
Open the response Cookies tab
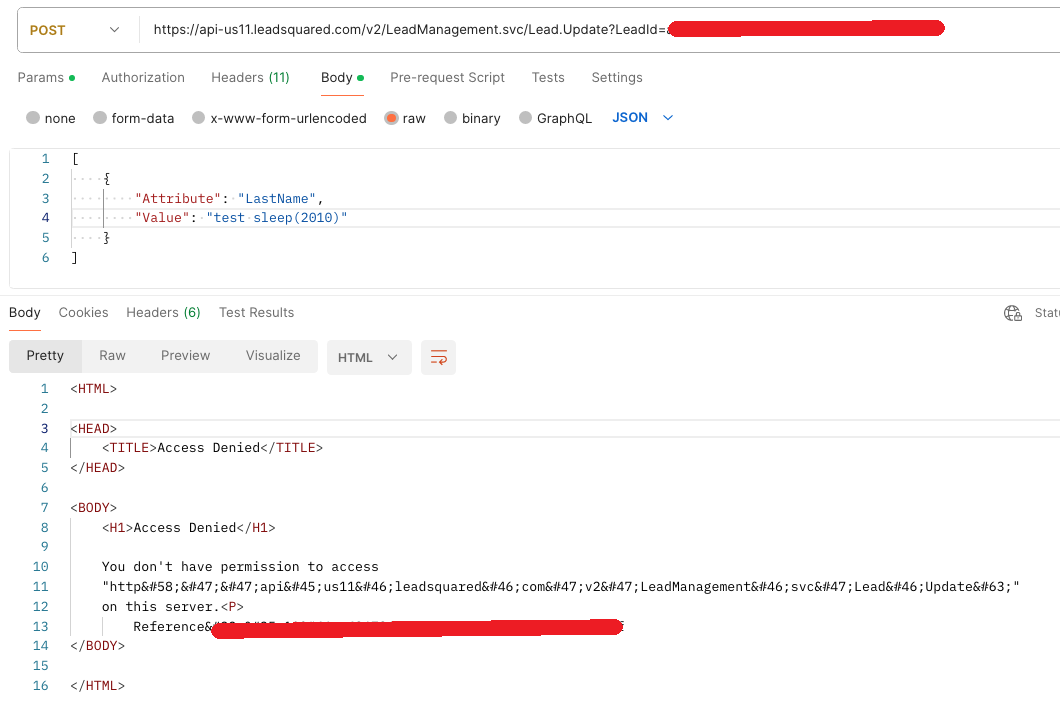point(83,312)
